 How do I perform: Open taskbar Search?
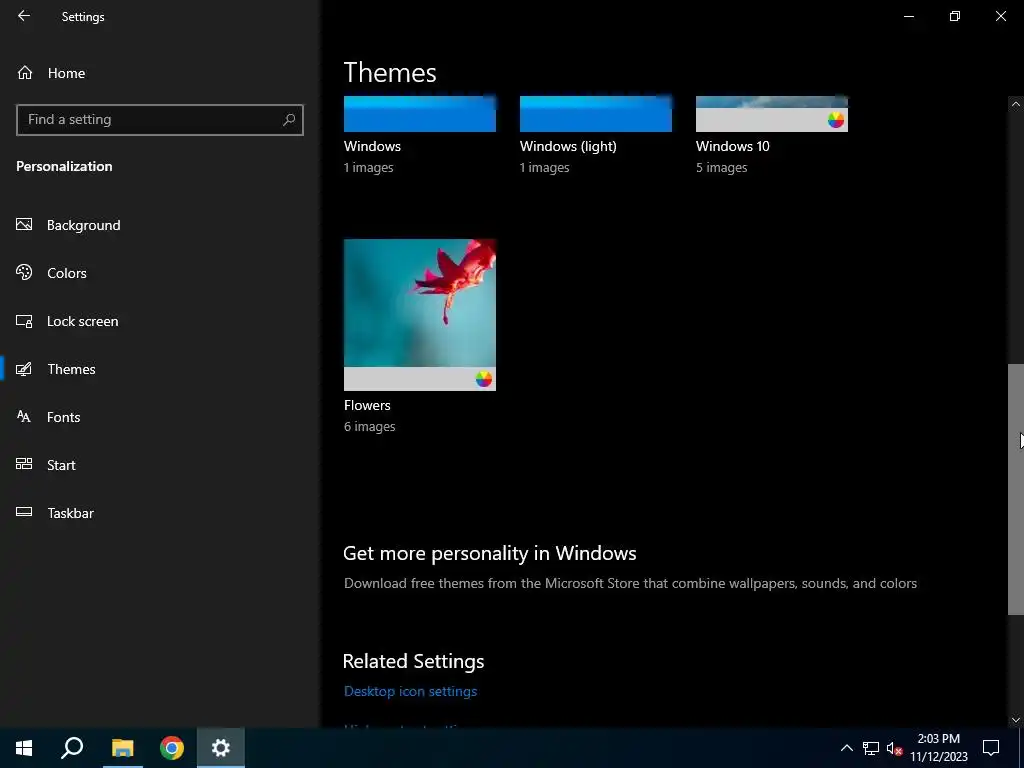pos(72,748)
